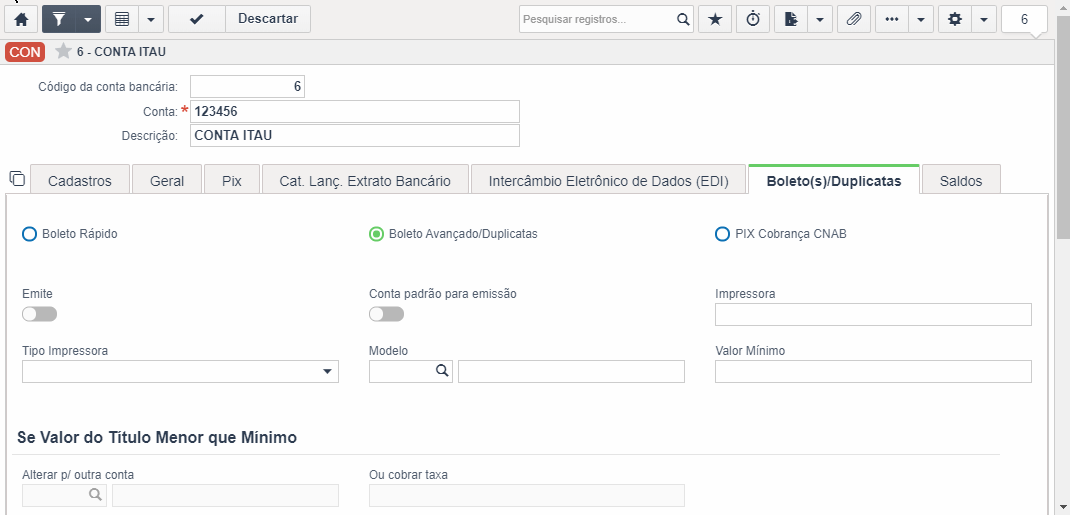The width and height of the screenshot is (1070, 515).
Task: Click the 6 - CONTA ITAU title text
Action: [x=121, y=52]
